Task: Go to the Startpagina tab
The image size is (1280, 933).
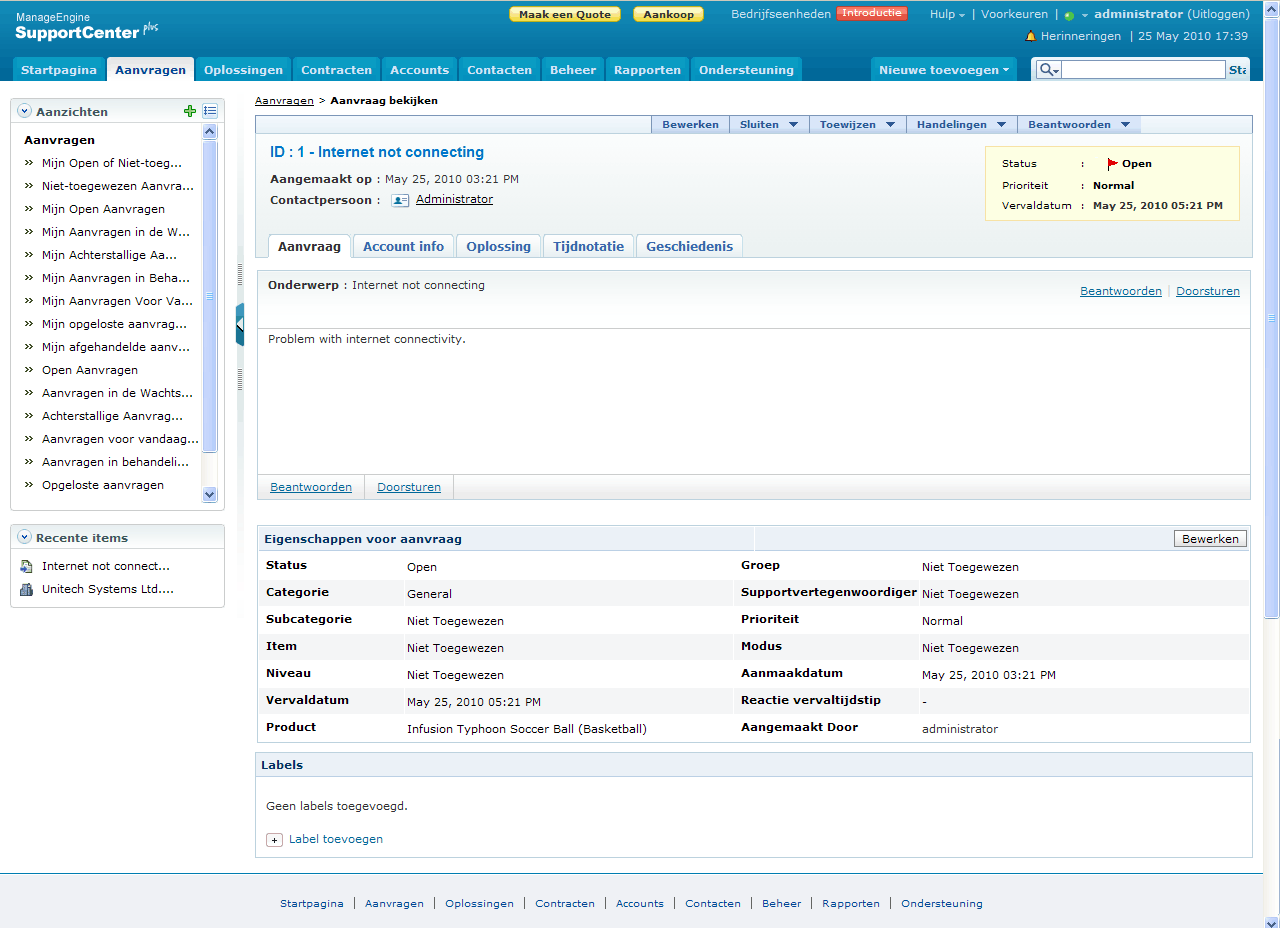Action: (59, 70)
